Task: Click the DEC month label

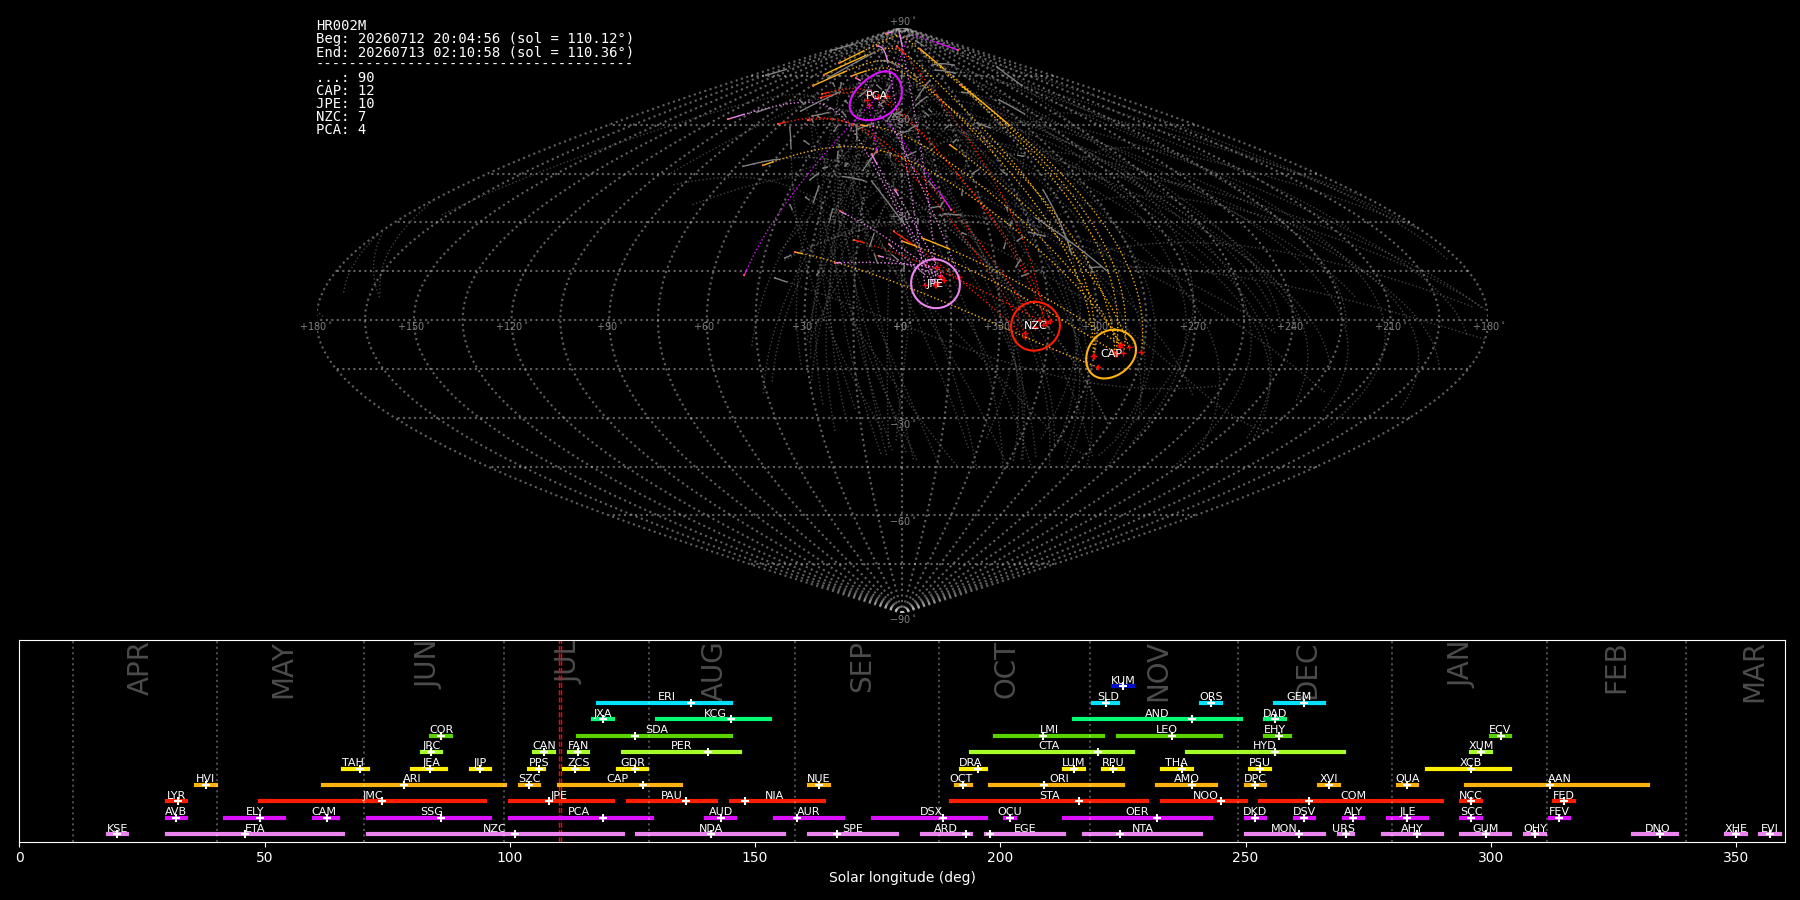Action: (x=1307, y=672)
